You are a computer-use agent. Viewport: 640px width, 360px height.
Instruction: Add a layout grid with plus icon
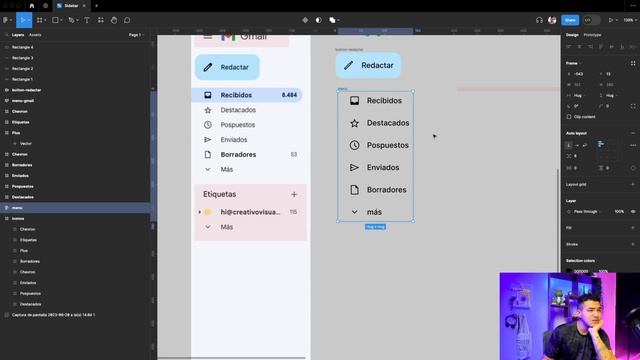pyautogui.click(x=633, y=184)
